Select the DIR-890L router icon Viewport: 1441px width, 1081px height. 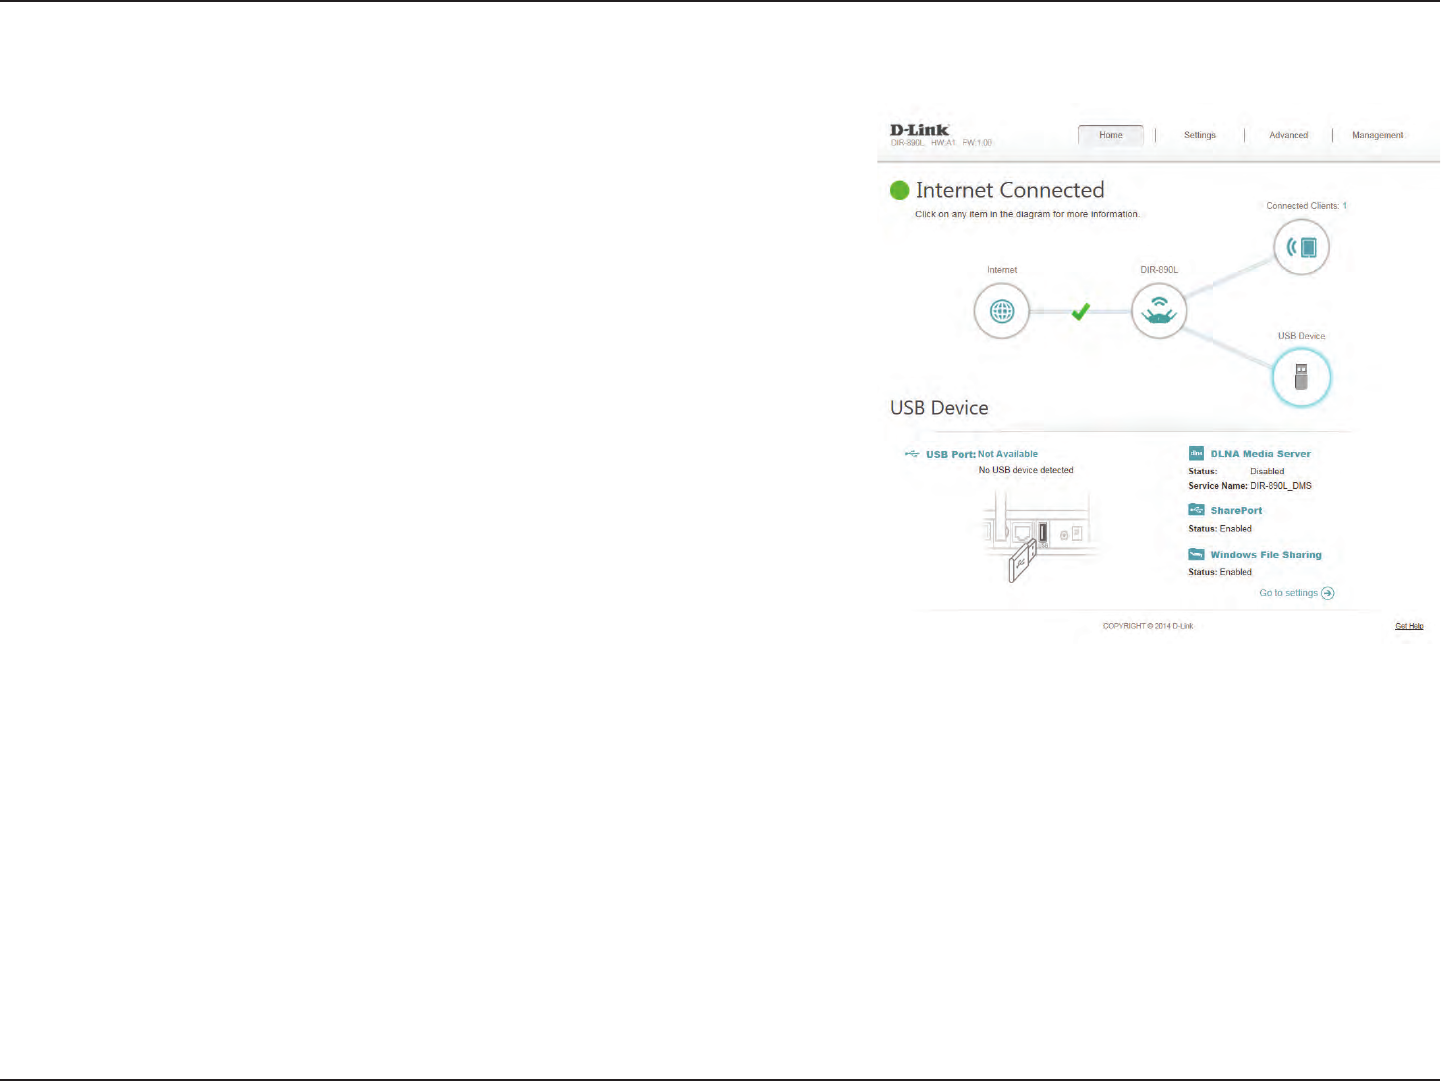[x=1158, y=311]
